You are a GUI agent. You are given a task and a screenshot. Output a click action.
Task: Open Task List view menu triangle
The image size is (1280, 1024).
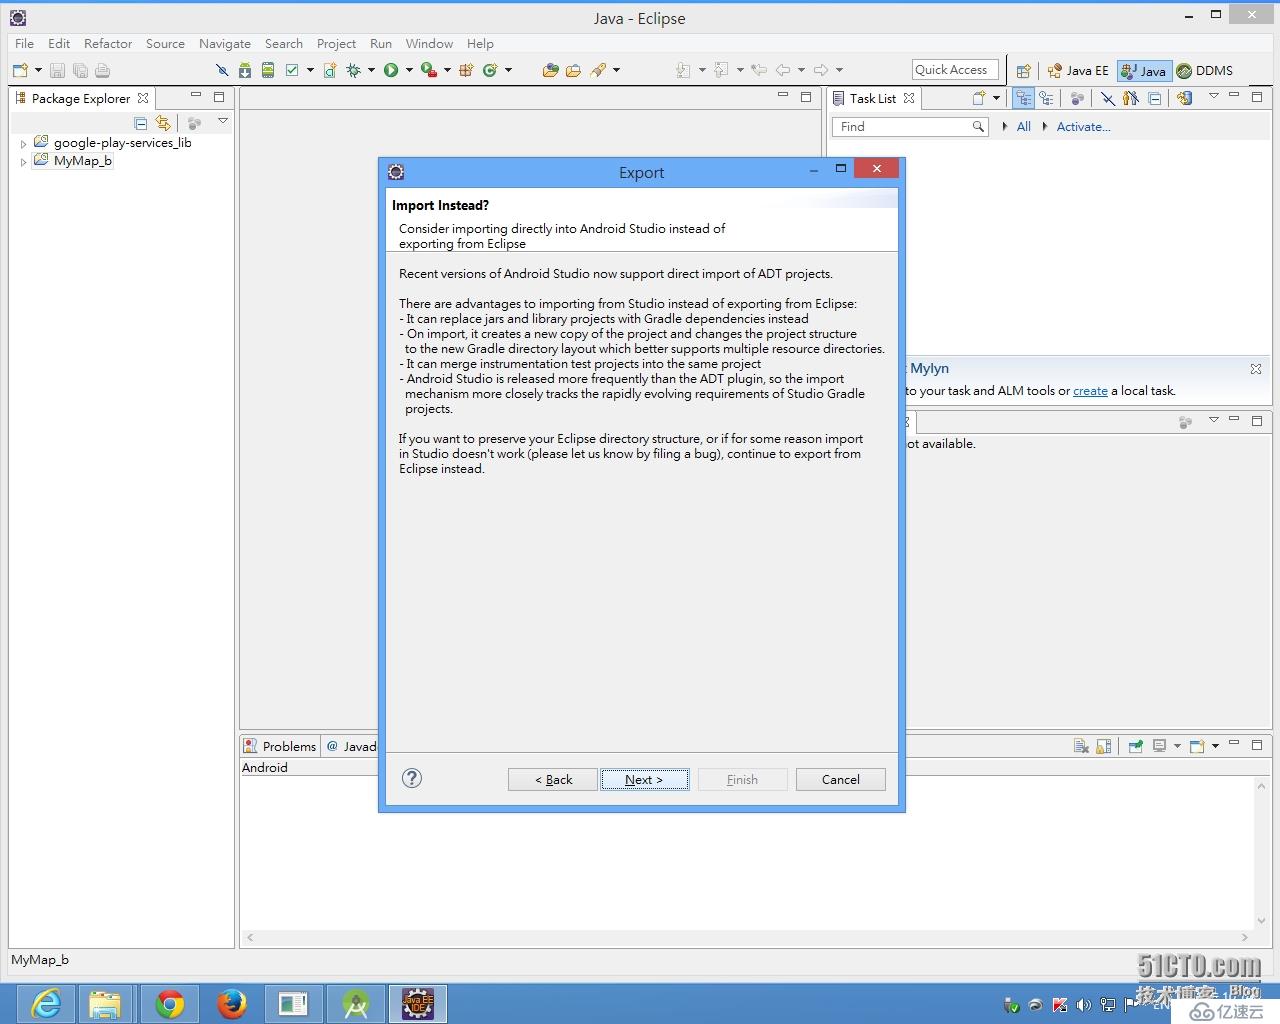coord(1213,96)
